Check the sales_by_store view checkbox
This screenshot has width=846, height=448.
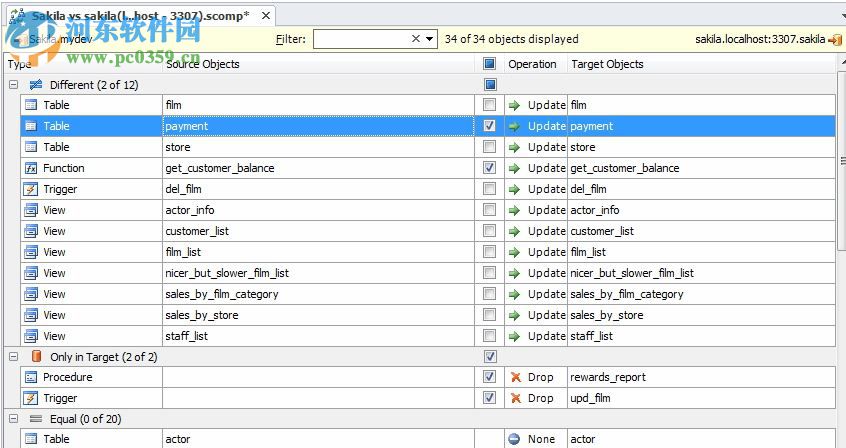click(x=489, y=315)
